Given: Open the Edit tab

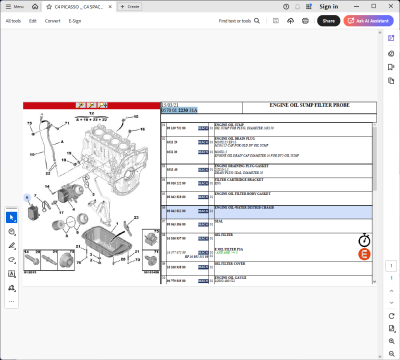Looking at the screenshot, I should [33, 21].
